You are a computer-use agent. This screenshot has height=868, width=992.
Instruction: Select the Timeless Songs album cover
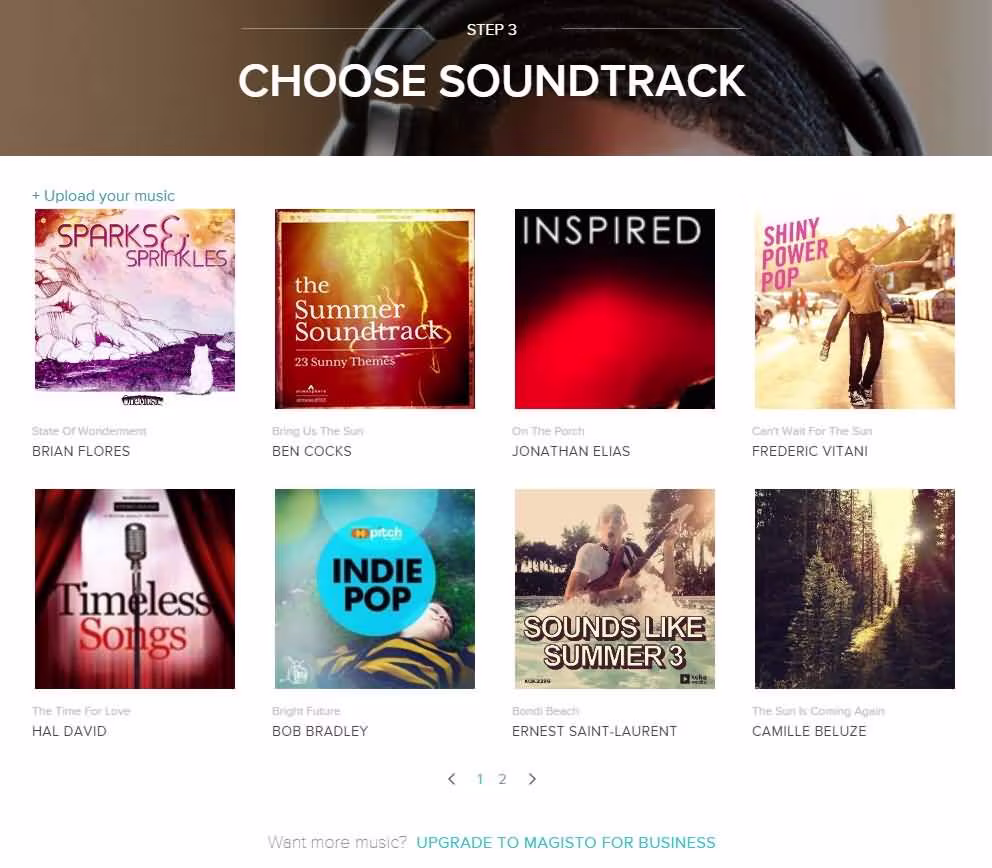(135, 588)
